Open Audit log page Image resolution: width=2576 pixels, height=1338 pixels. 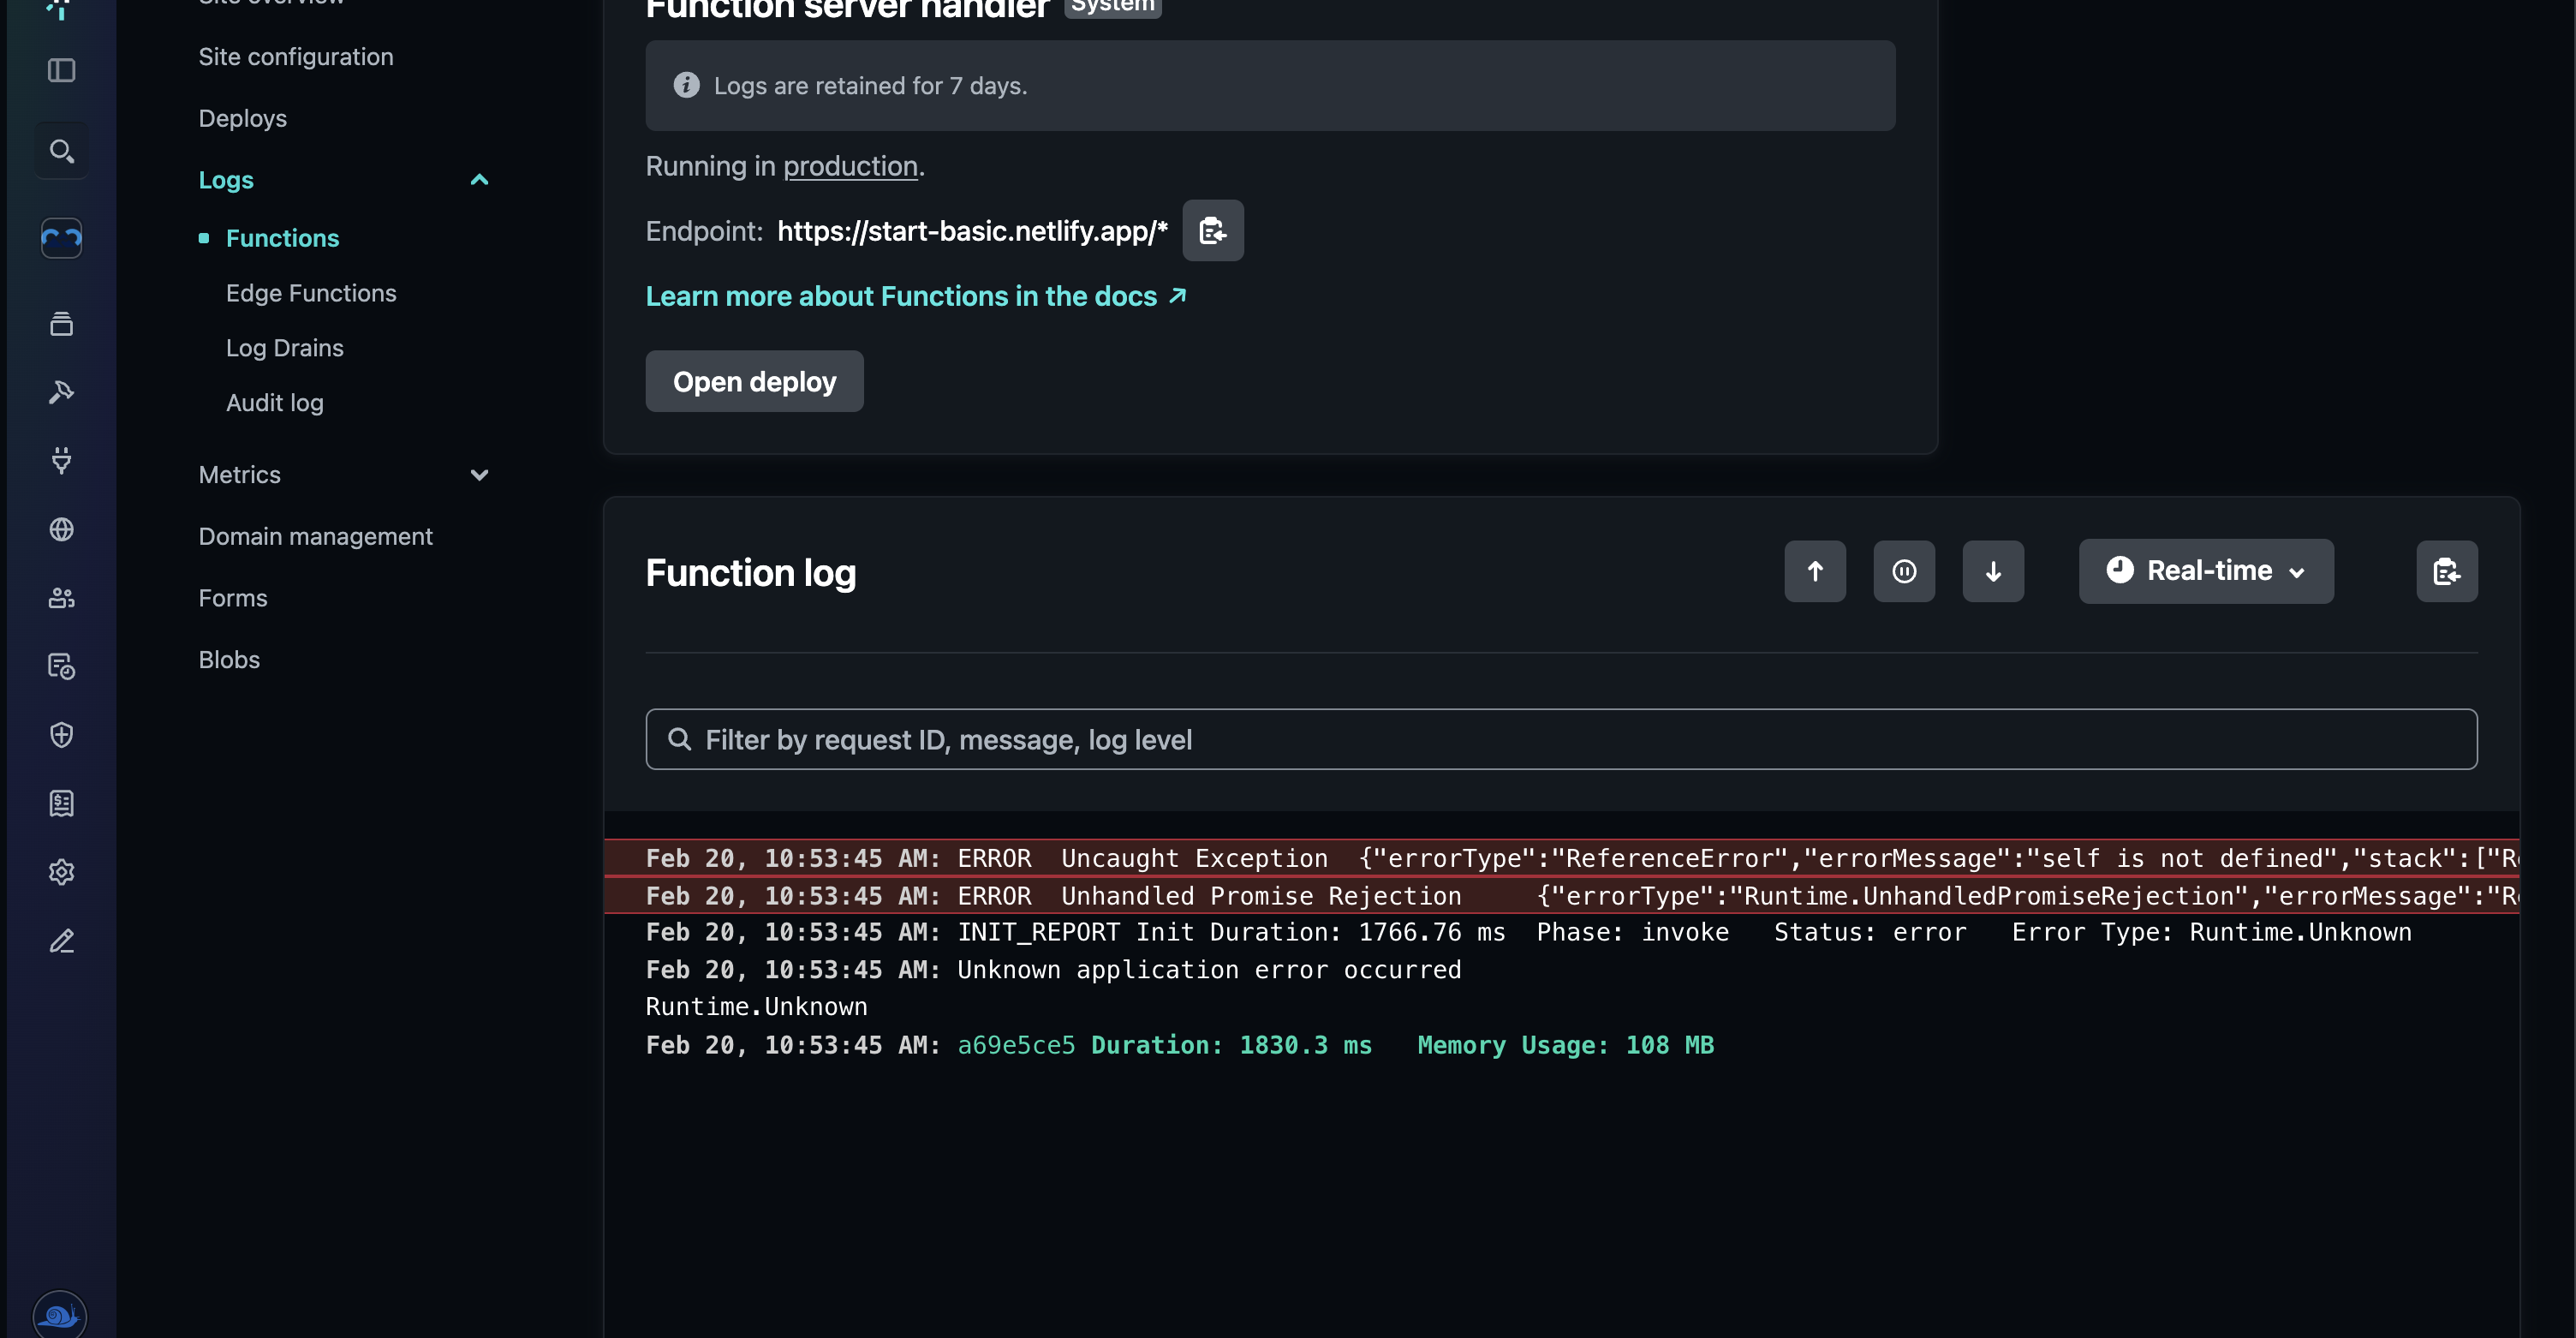point(275,403)
